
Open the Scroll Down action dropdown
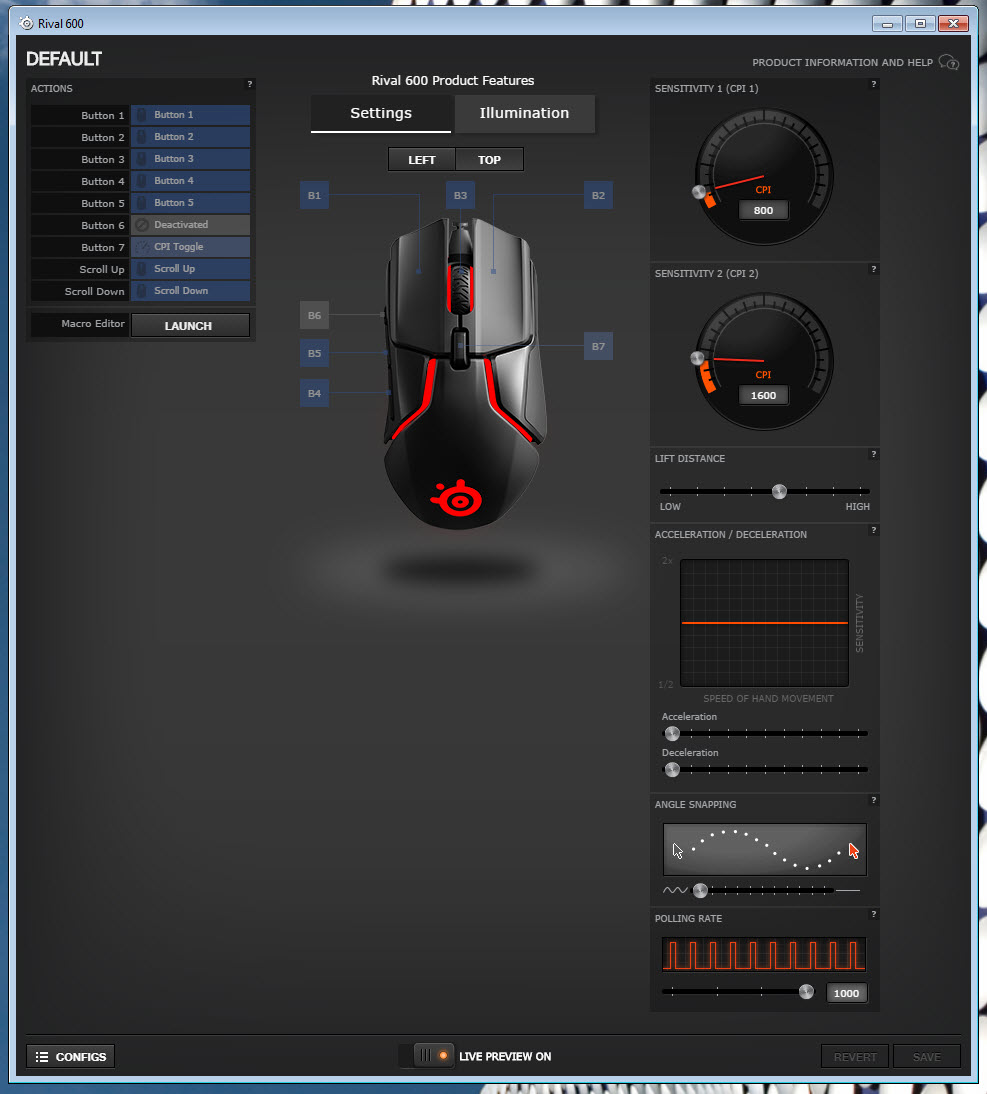[190, 291]
